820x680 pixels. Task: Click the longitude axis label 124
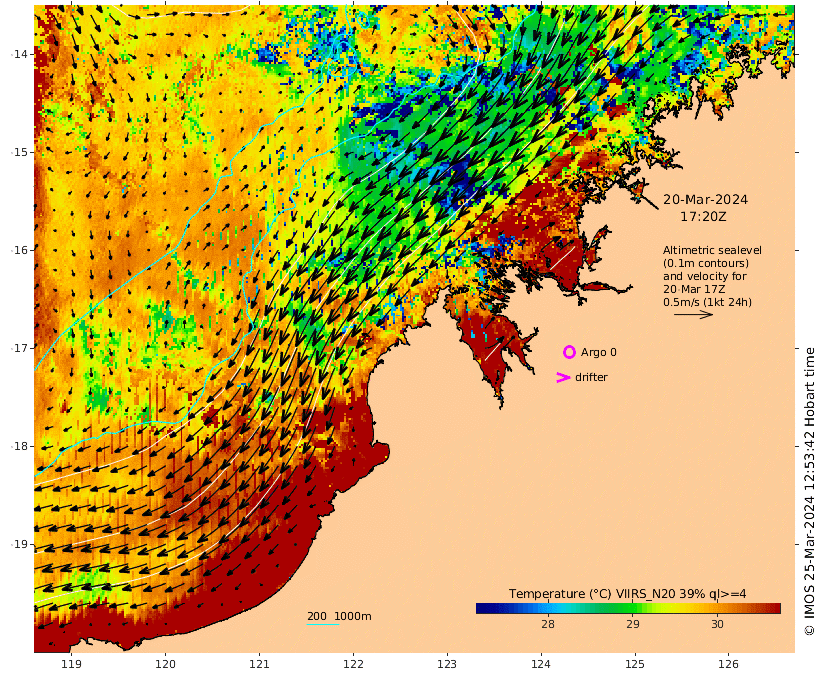(541, 664)
